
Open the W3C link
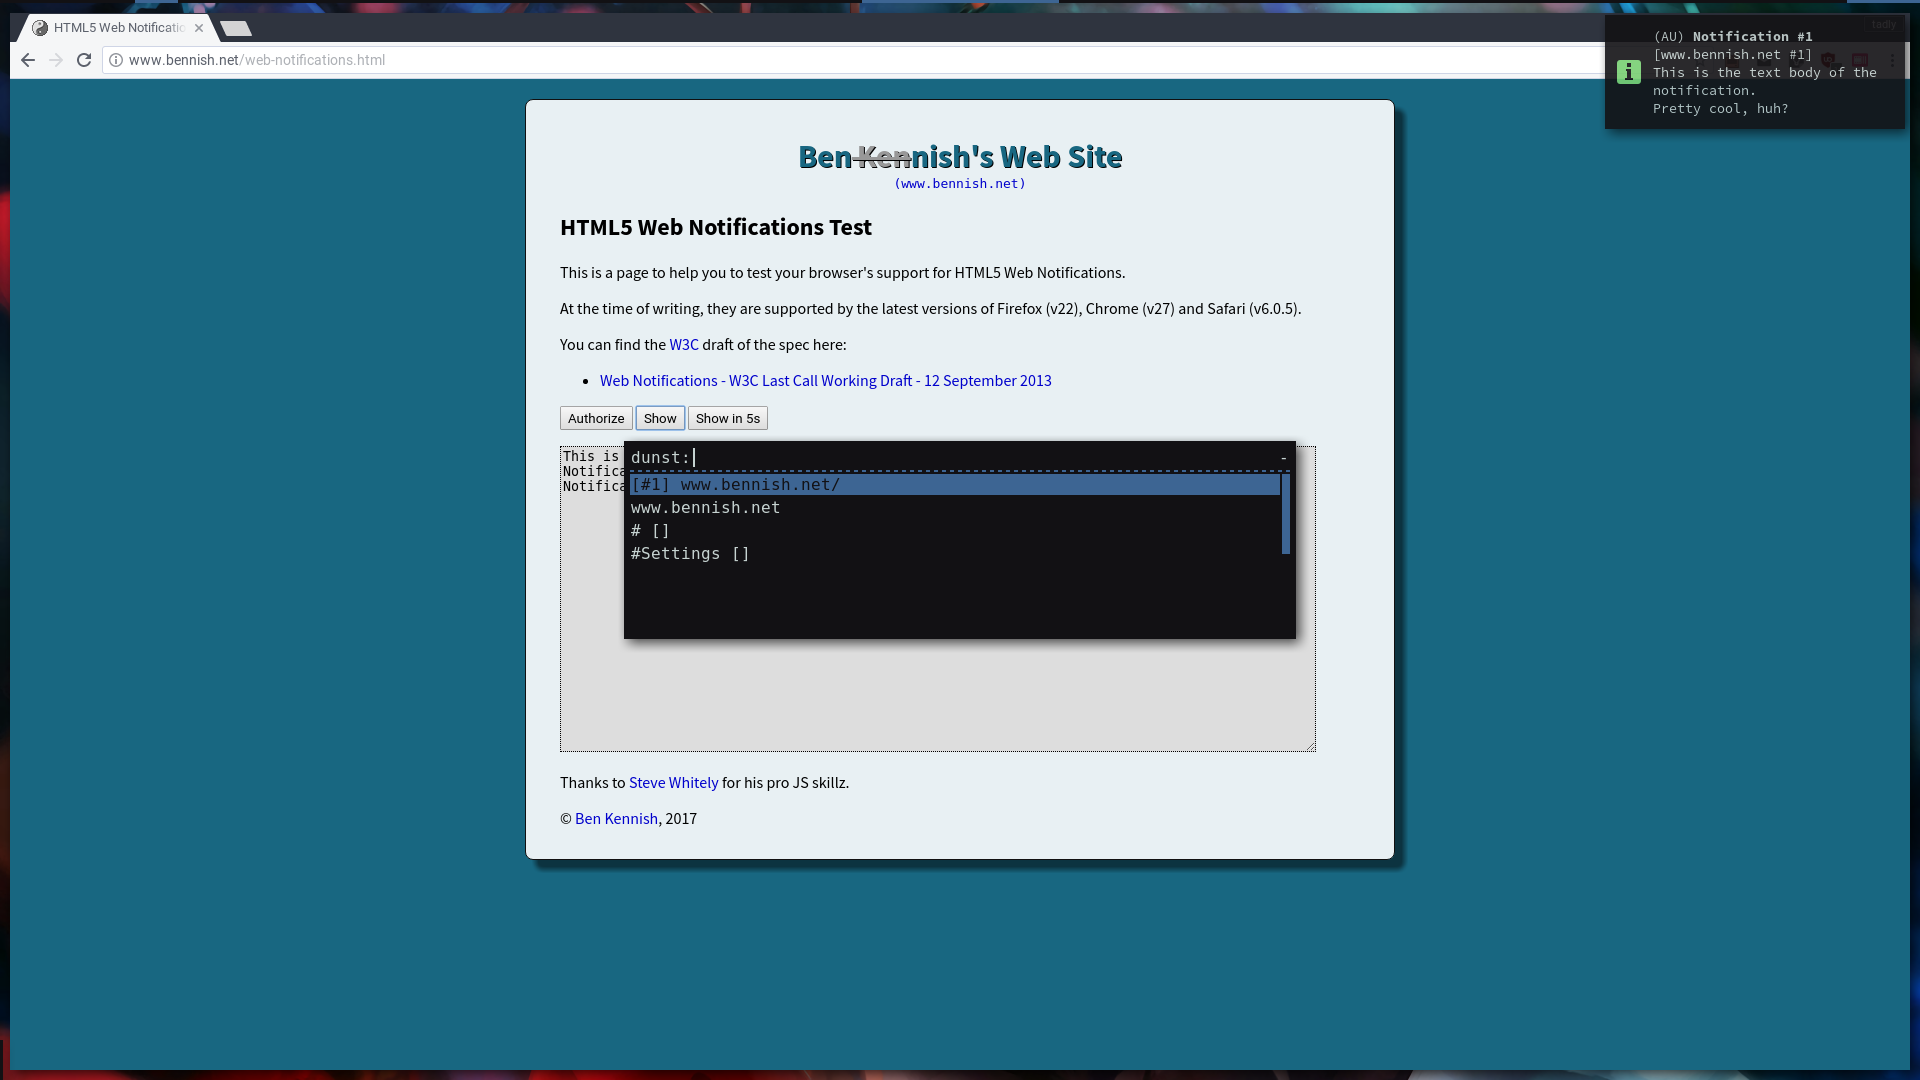pyautogui.click(x=685, y=344)
